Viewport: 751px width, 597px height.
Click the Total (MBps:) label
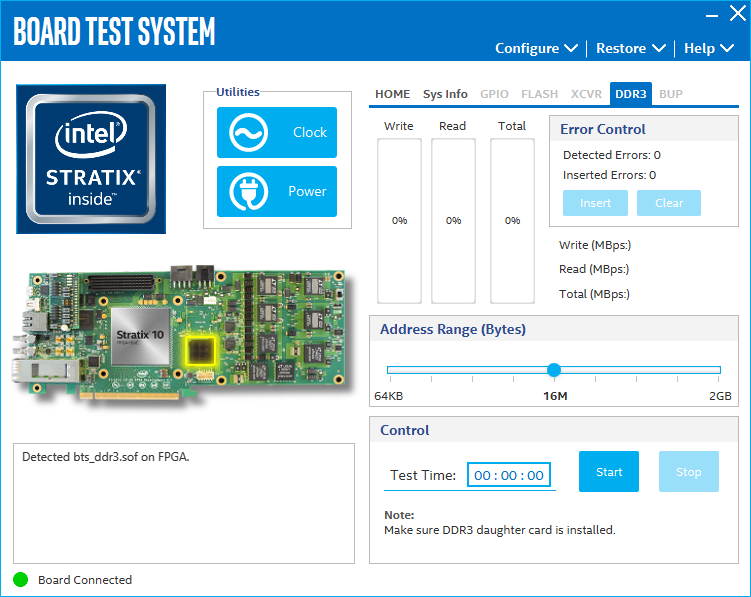[x=594, y=294]
